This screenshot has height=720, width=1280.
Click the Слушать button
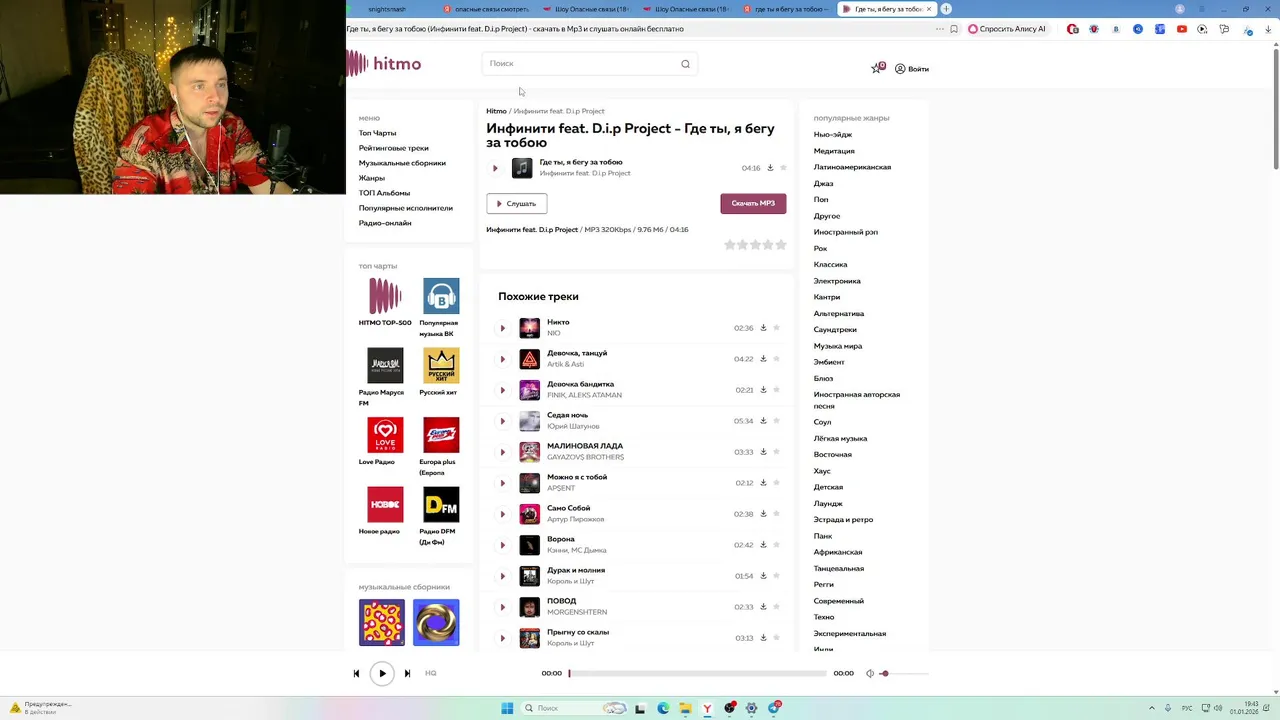coord(516,204)
